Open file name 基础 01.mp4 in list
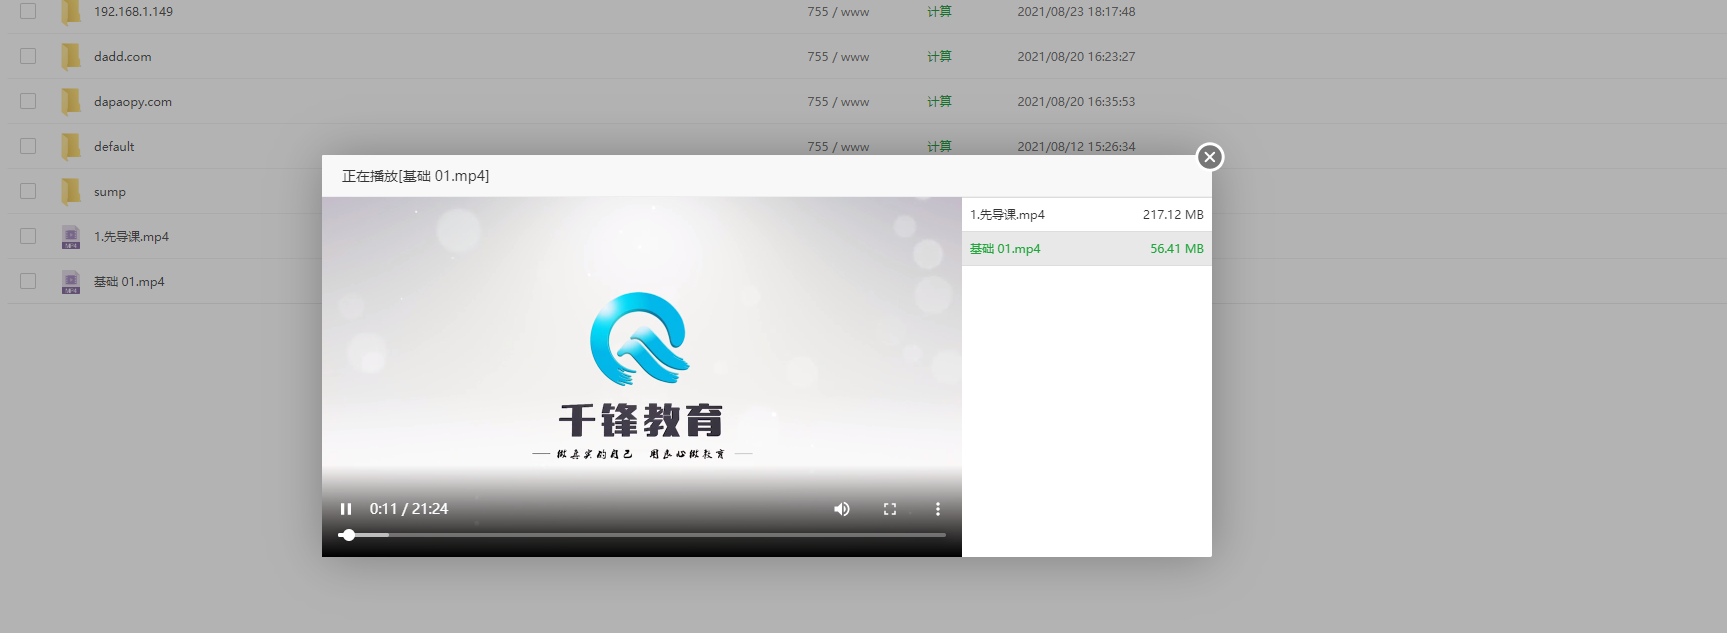This screenshot has height=633, width=1727. [129, 282]
